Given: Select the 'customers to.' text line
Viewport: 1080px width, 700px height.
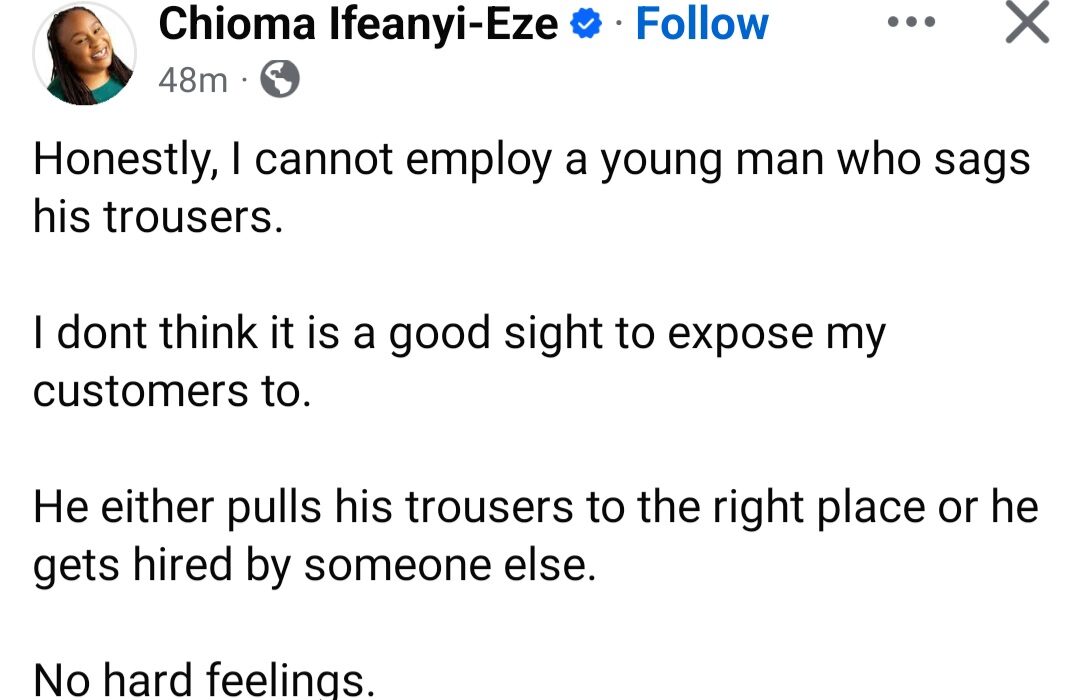Looking at the screenshot, I should tap(172, 391).
